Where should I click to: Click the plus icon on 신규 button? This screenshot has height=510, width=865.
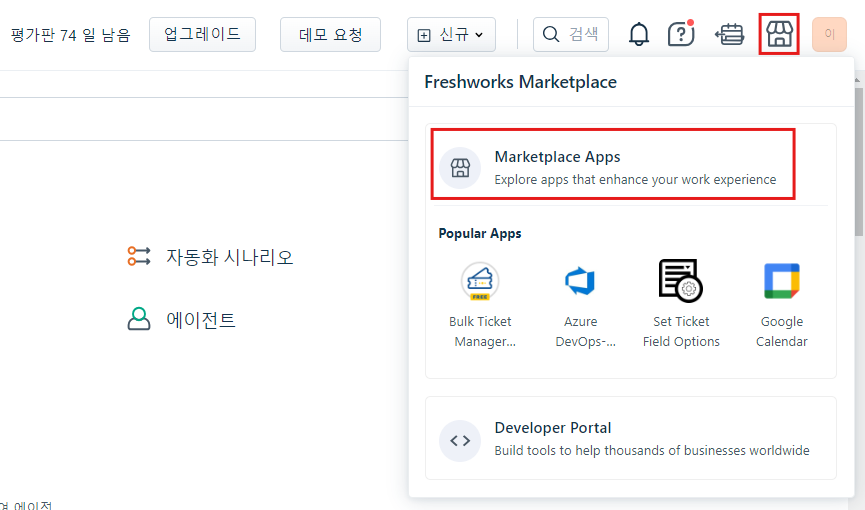coord(424,35)
